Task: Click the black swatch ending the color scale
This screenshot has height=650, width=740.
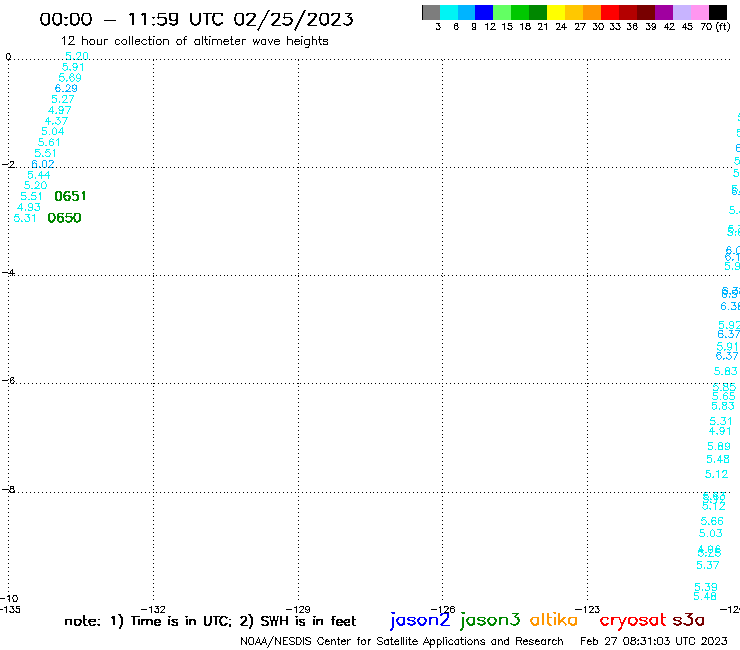Action: pos(717,12)
